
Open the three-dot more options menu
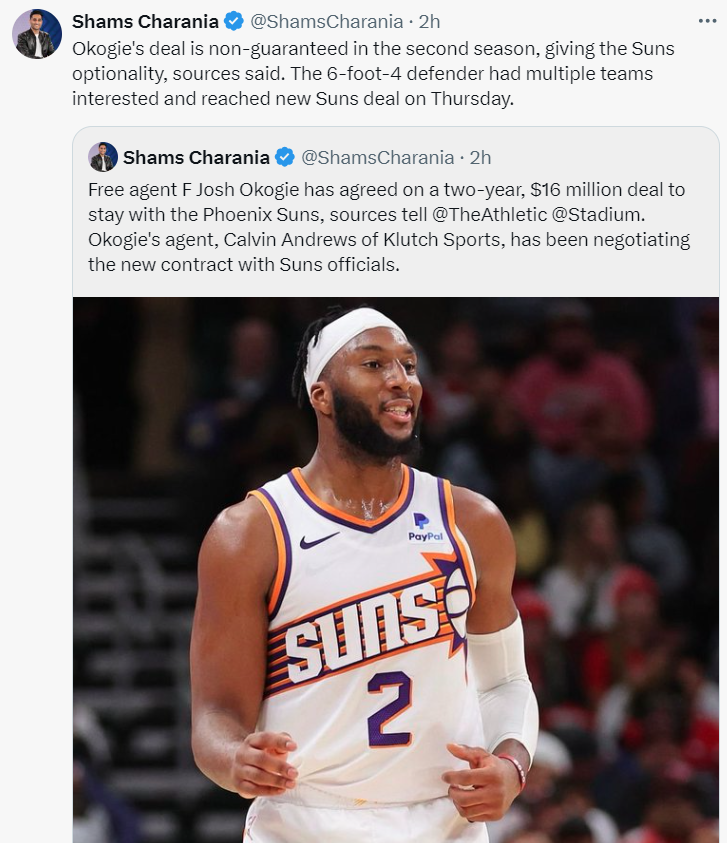[x=707, y=21]
